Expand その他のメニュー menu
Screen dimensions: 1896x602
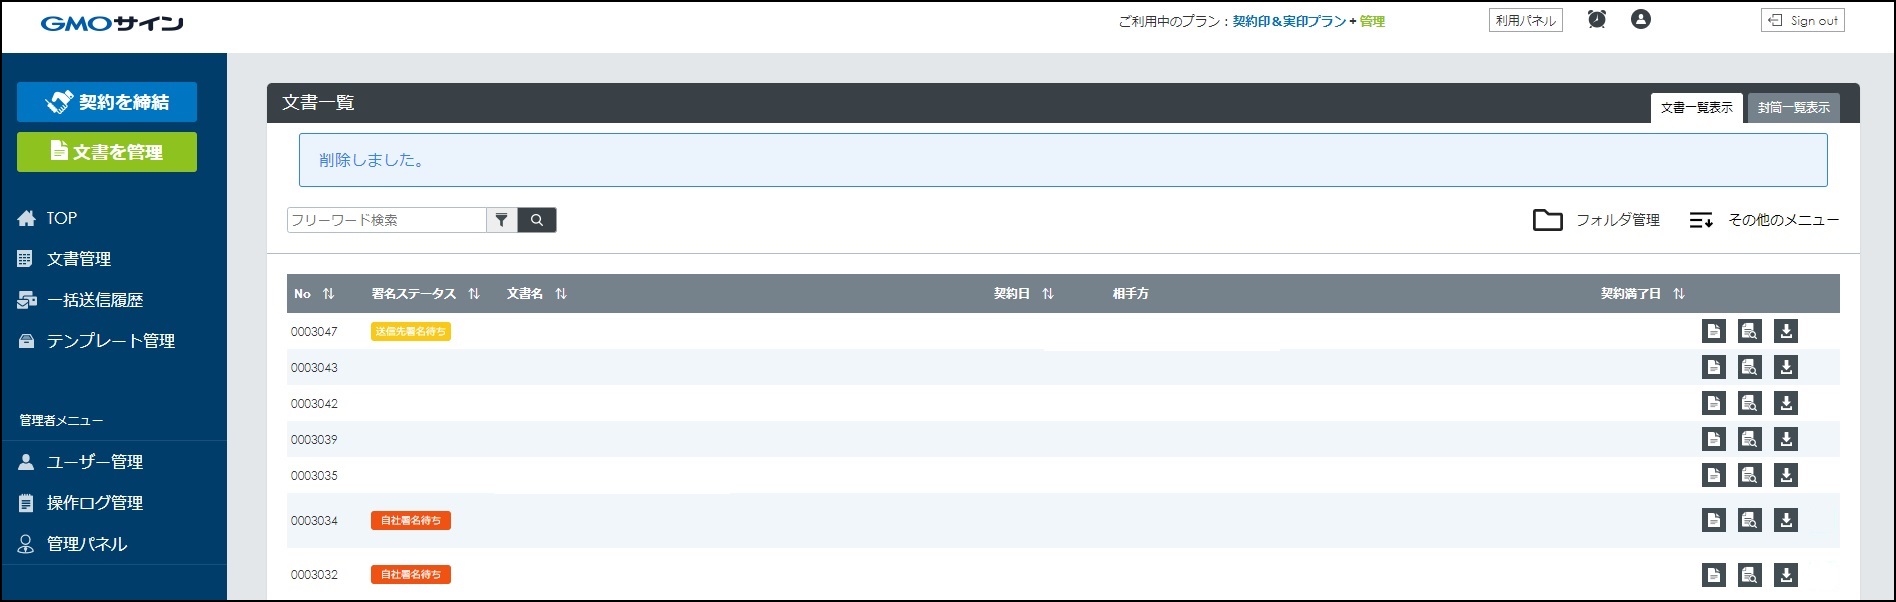tap(1764, 220)
